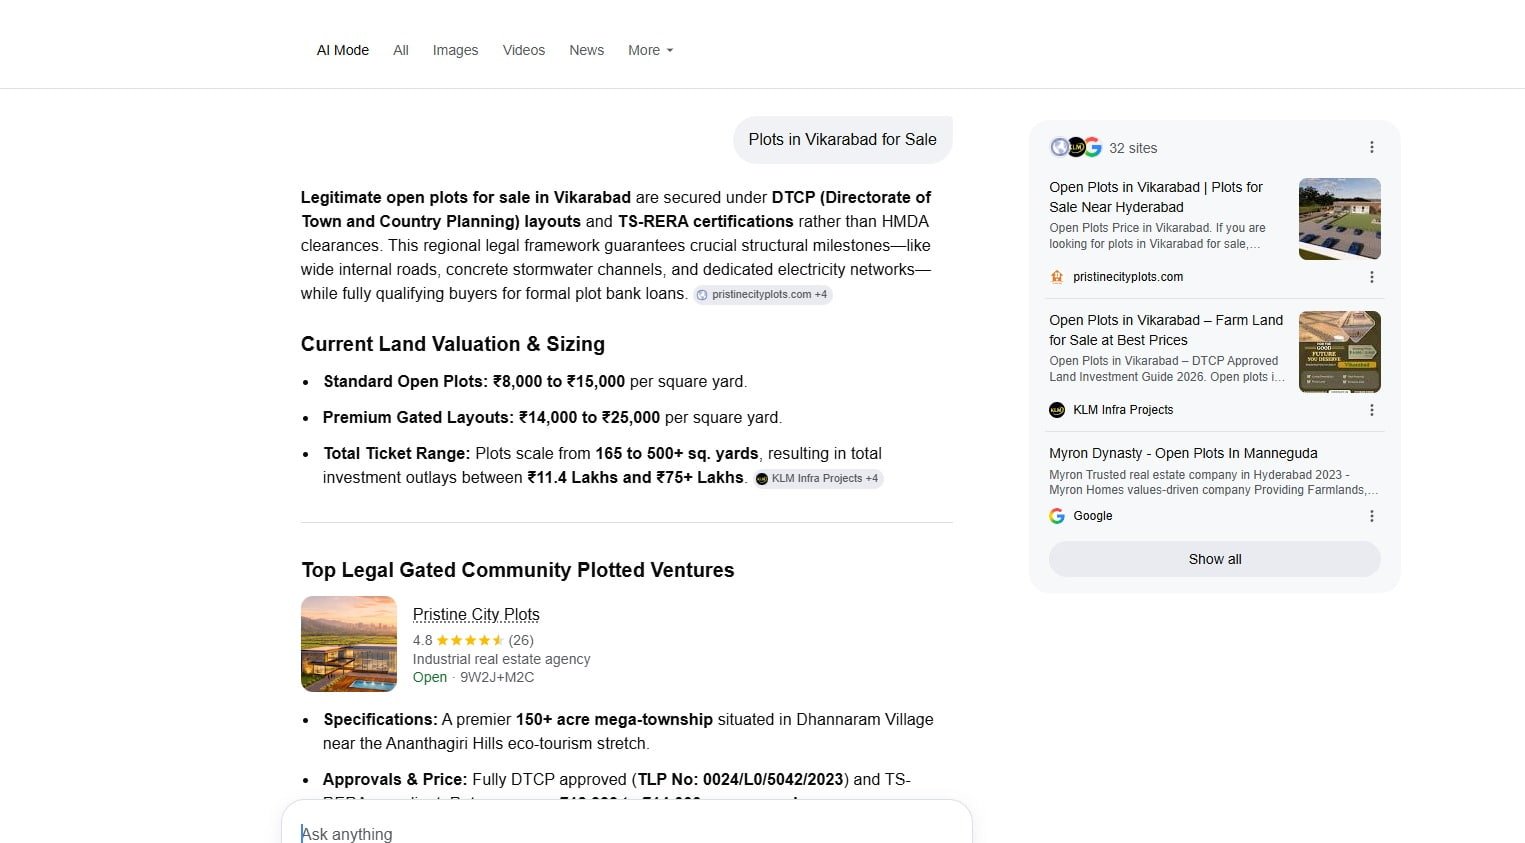Click the 'Plots in Vikarabad for Sale' query bubble
The width and height of the screenshot is (1525, 843).
(x=843, y=139)
